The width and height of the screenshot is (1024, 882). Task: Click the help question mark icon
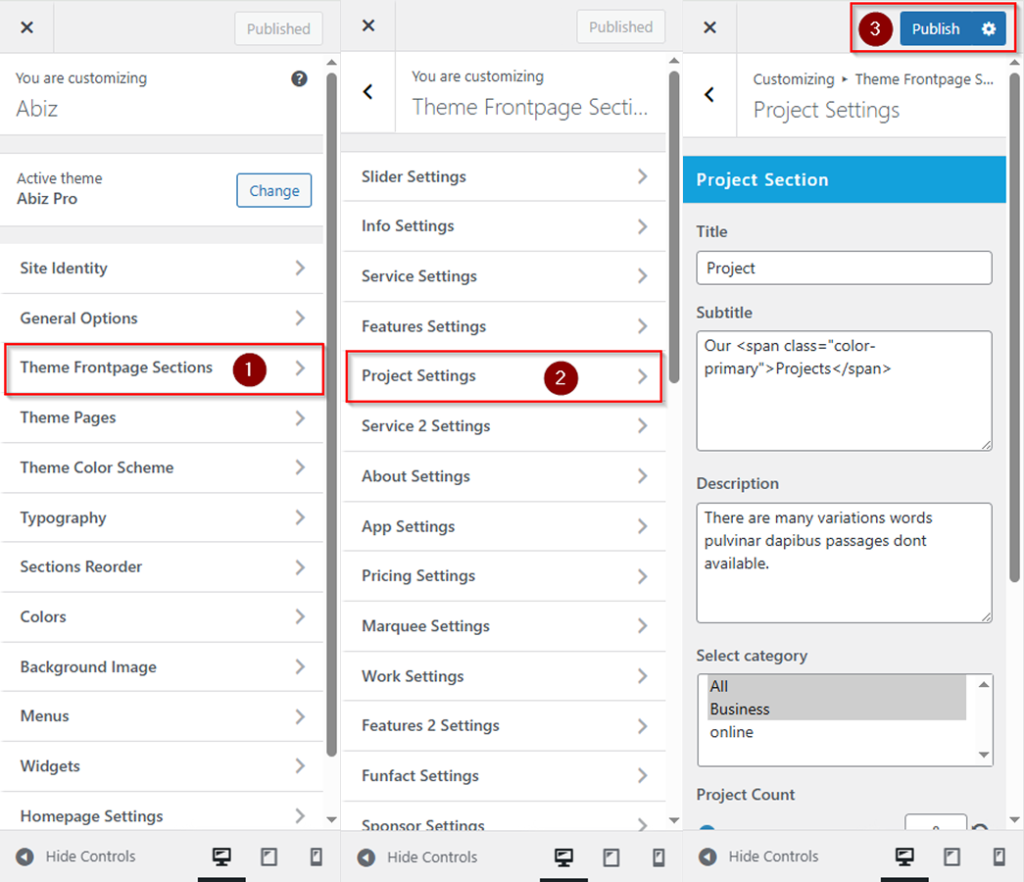[x=299, y=79]
